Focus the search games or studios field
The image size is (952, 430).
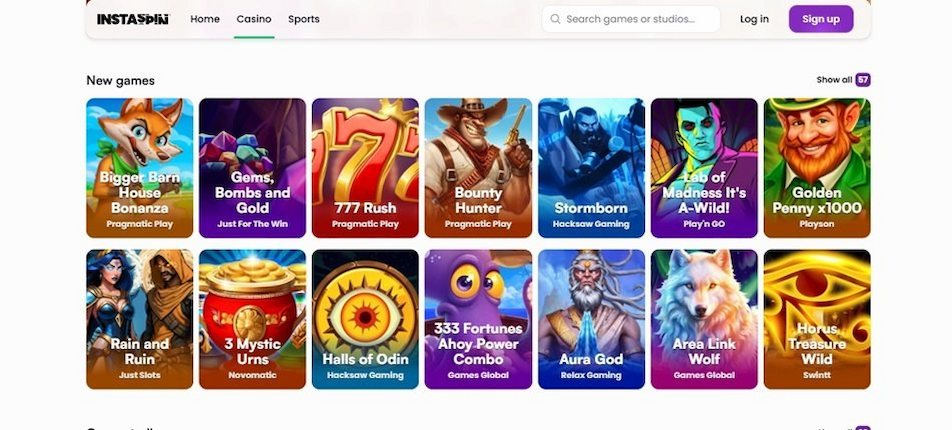tap(631, 19)
